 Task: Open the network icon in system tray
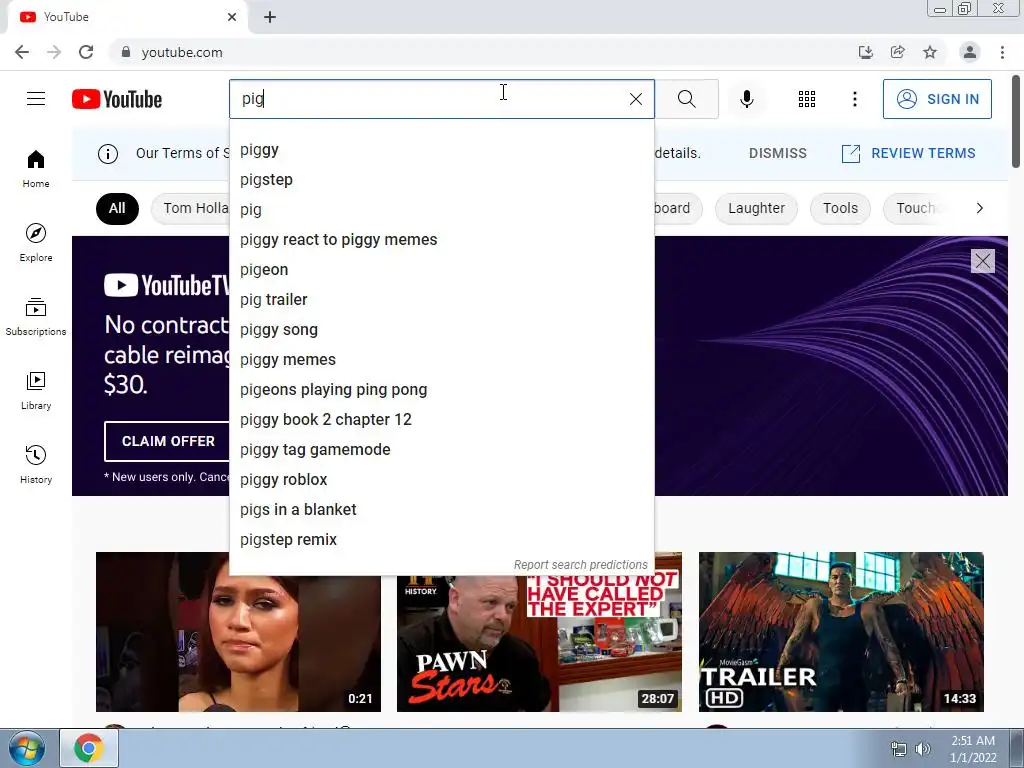point(899,749)
